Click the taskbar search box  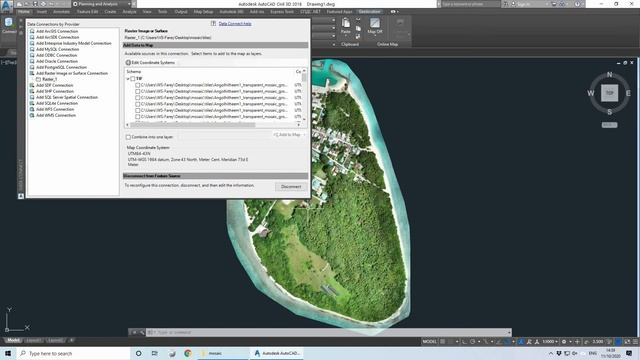coord(73,353)
